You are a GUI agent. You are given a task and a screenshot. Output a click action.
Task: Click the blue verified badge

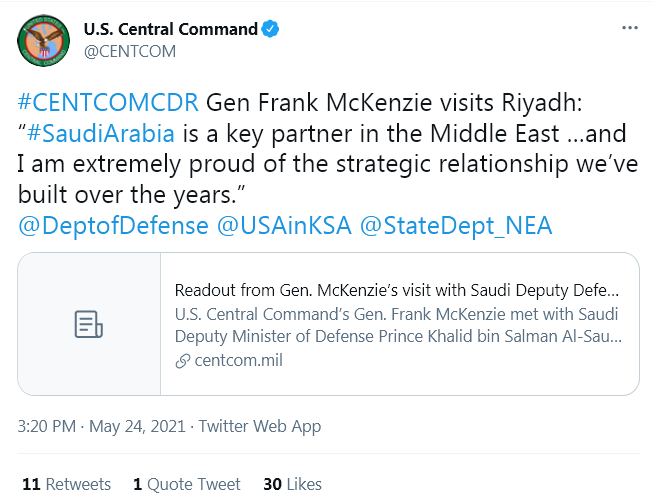point(270,29)
